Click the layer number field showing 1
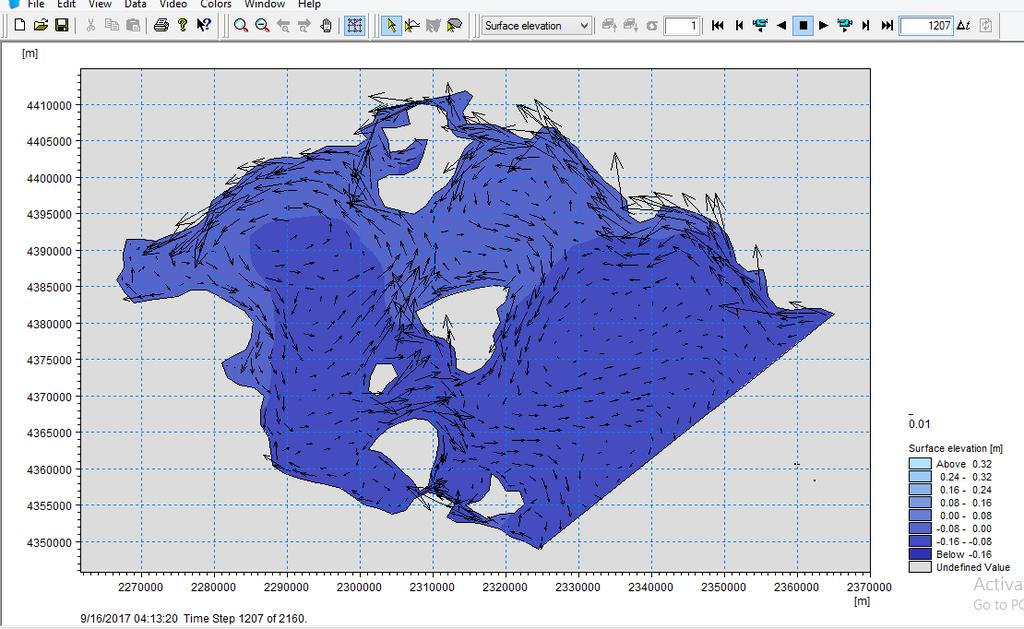This screenshot has width=1024, height=629. click(x=682, y=25)
